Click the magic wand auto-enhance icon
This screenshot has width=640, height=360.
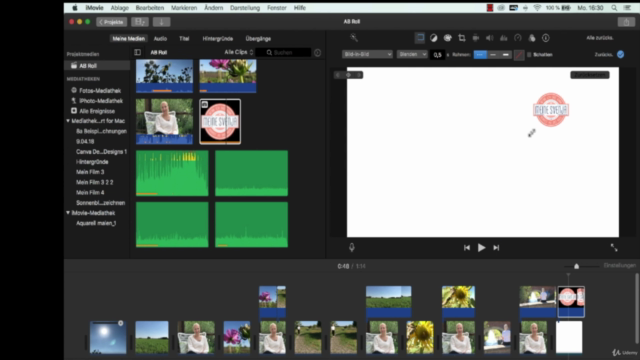pyautogui.click(x=354, y=38)
